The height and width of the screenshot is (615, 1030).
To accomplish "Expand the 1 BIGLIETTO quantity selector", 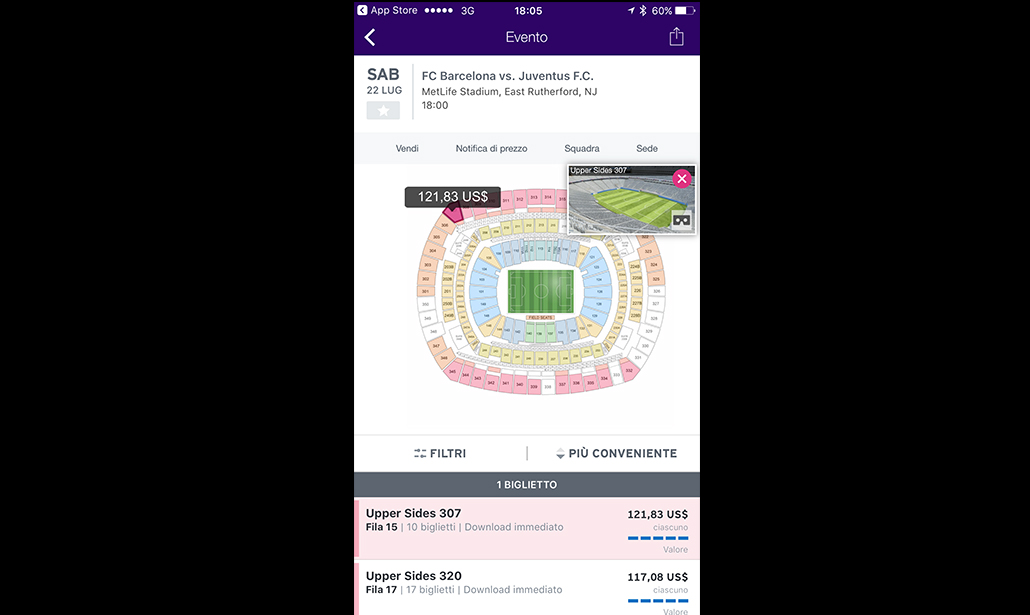I will pos(527,484).
